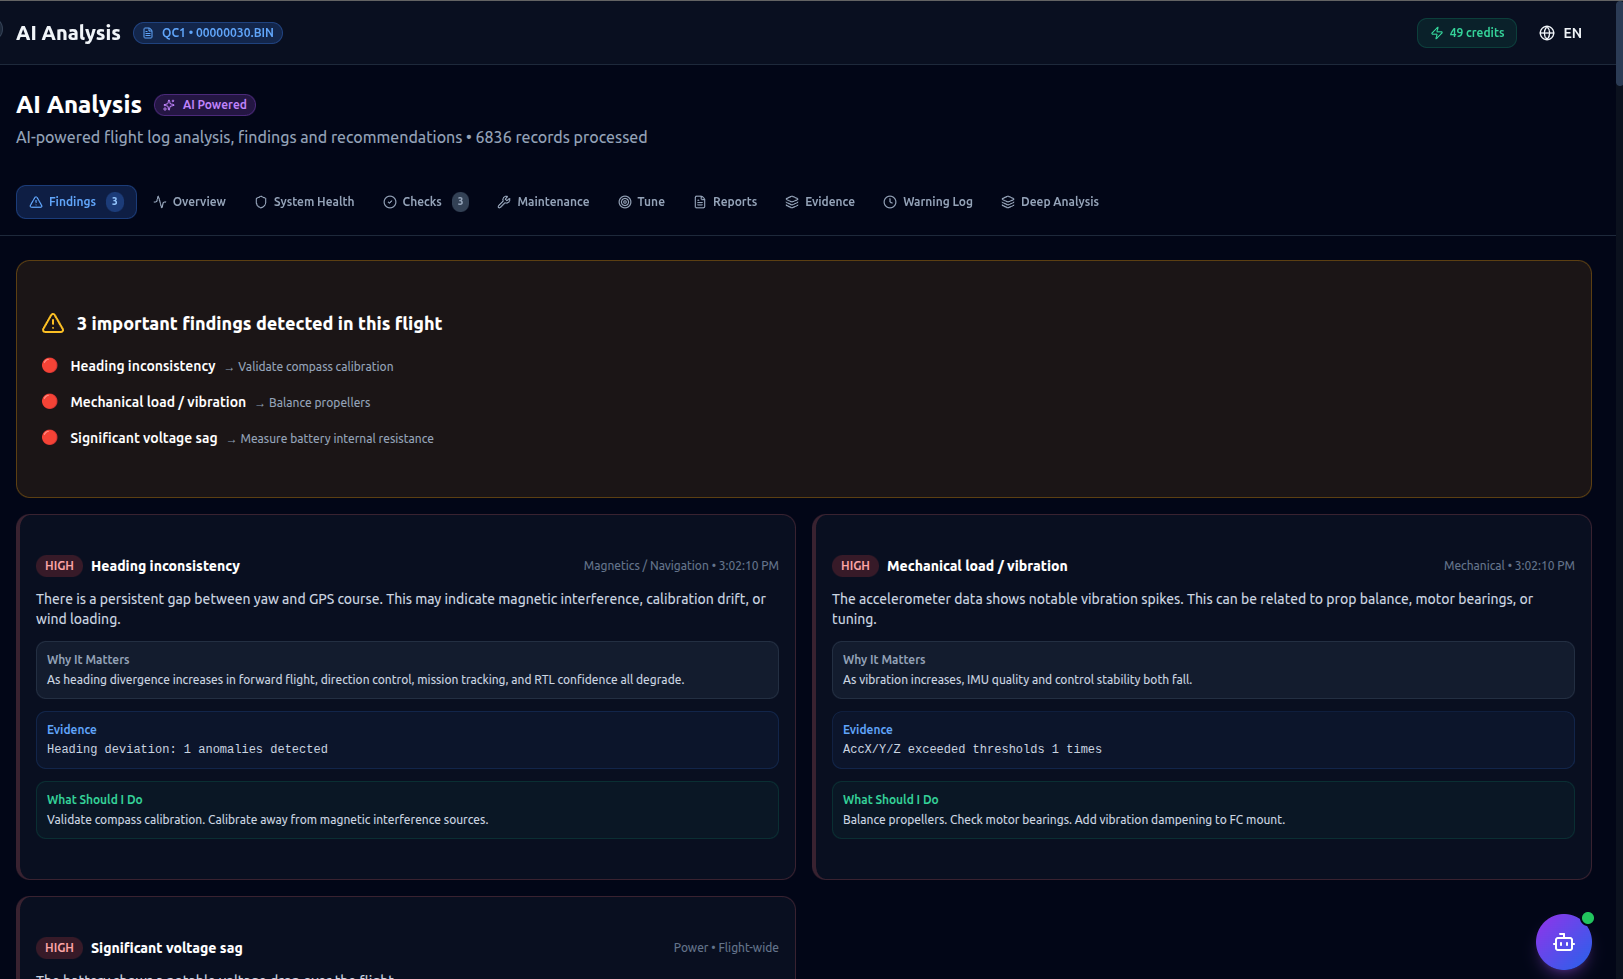Click the layers icon on Deep Analysis tab
This screenshot has width=1623, height=979.
pyautogui.click(x=1008, y=202)
